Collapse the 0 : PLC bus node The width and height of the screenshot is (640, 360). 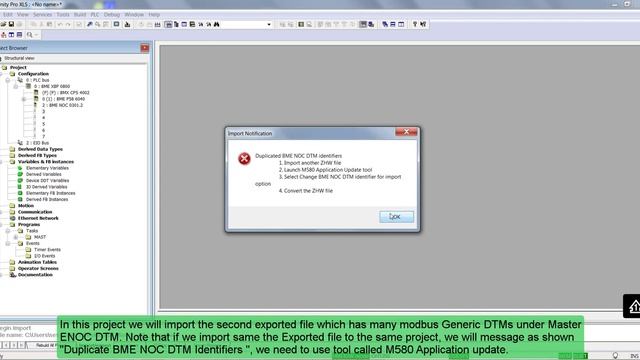8,80
